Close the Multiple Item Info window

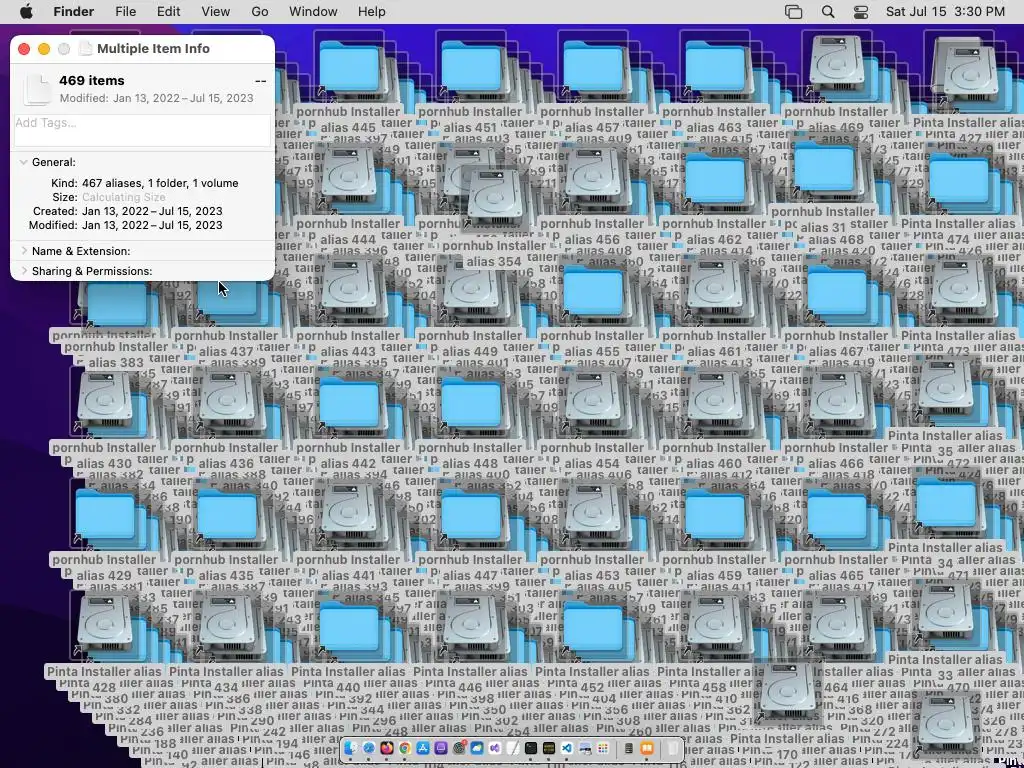pos(24,49)
